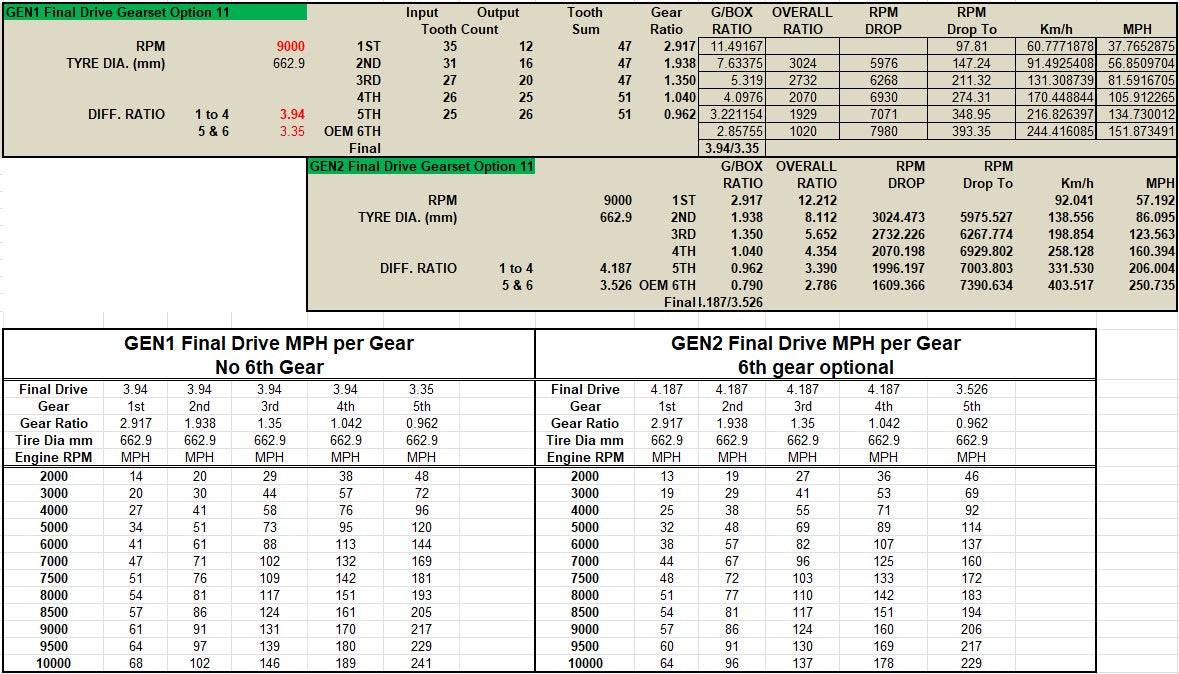Select the 8500 RPM row label in GEN2 table
Image resolution: width=1179 pixels, height=674 pixels.
point(585,612)
